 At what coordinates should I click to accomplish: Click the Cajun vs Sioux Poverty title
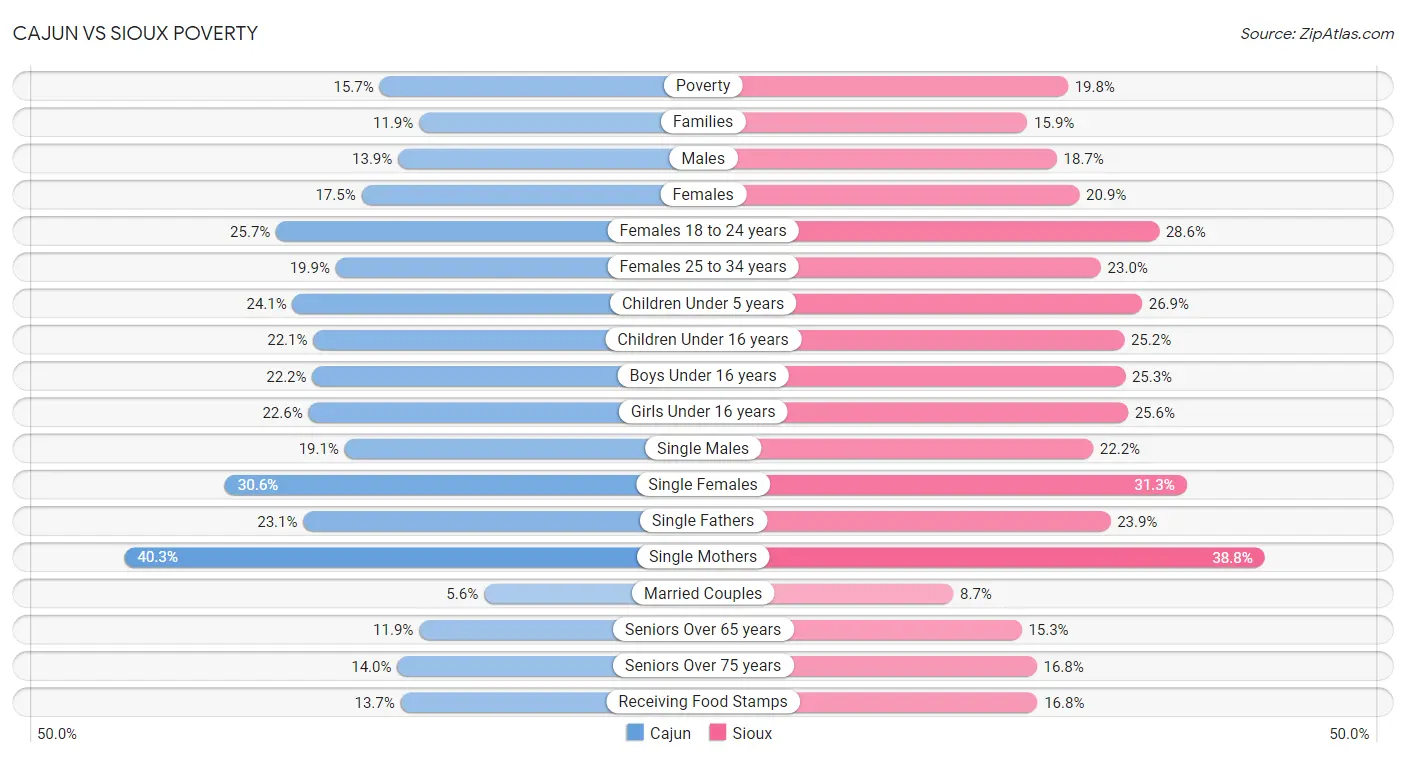[135, 33]
